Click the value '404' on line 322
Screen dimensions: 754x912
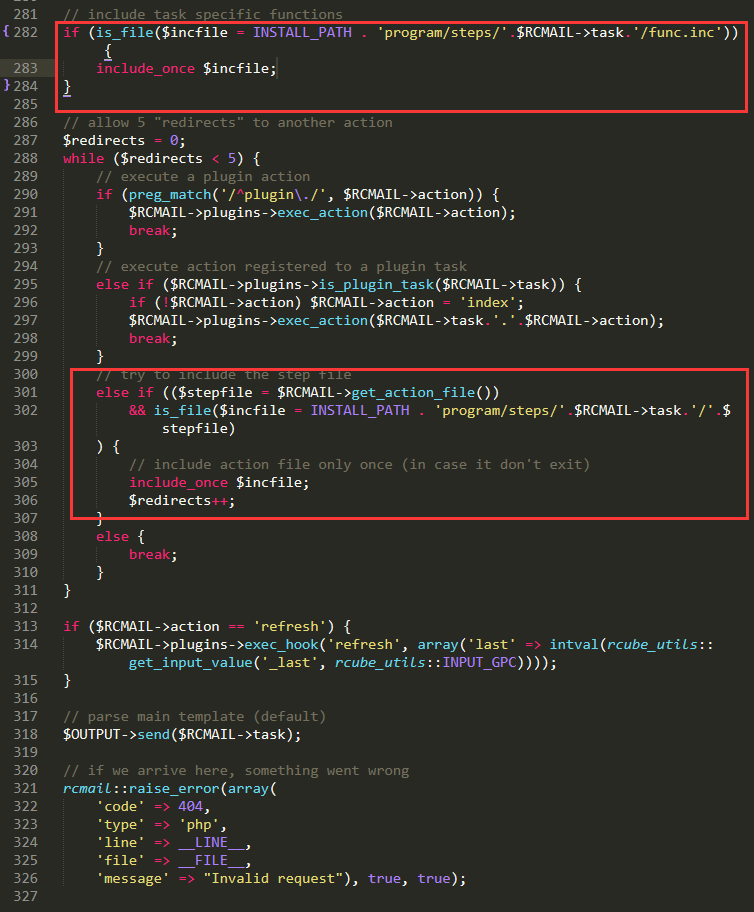pos(190,806)
